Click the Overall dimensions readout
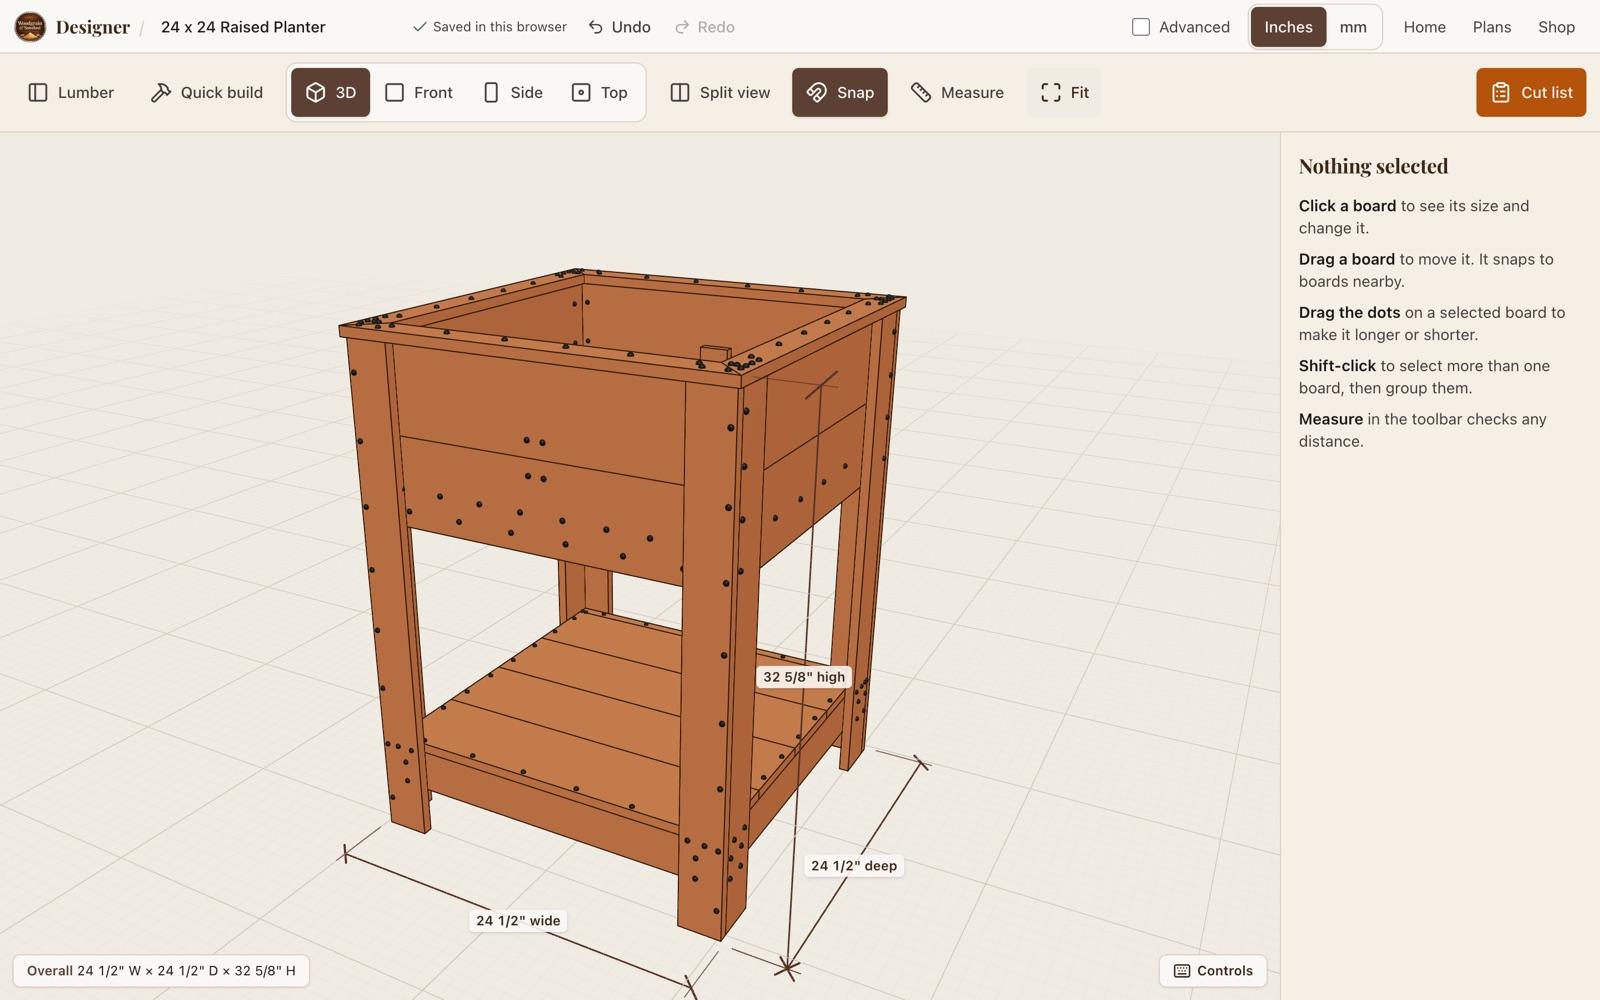Image resolution: width=1600 pixels, height=1000 pixels. pyautogui.click(x=161, y=971)
